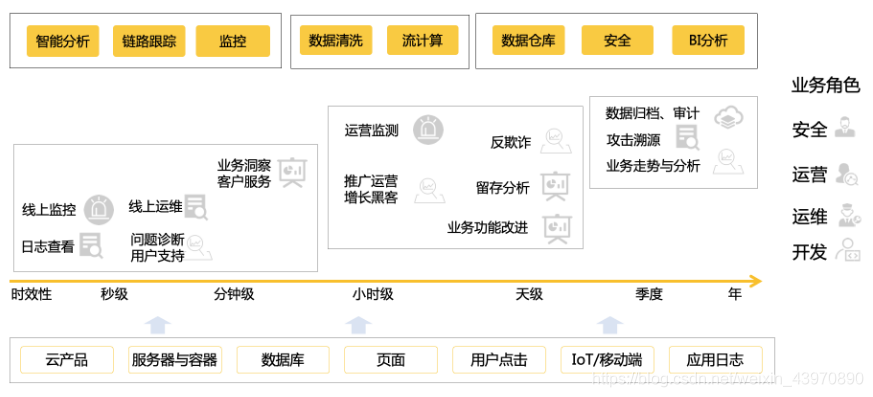Click the security person icon beside 安全 role
This screenshot has width=873, height=397.
pyautogui.click(x=846, y=128)
